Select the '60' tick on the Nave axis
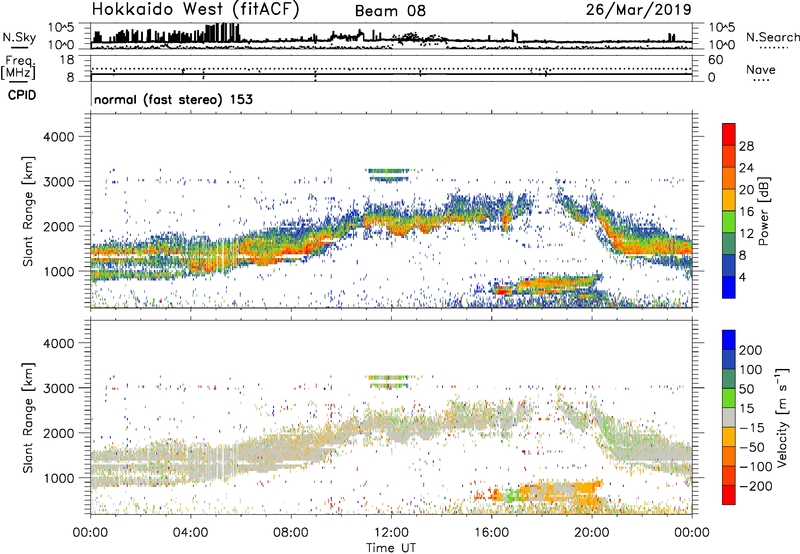800x554 pixels. (715, 60)
